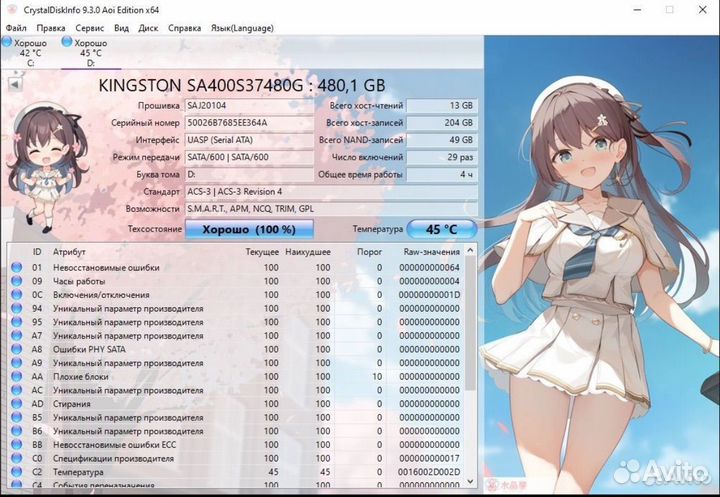Click the CrystalDiskInfo app icon in title bar
Screen dimensions: 720x497
point(12,10)
